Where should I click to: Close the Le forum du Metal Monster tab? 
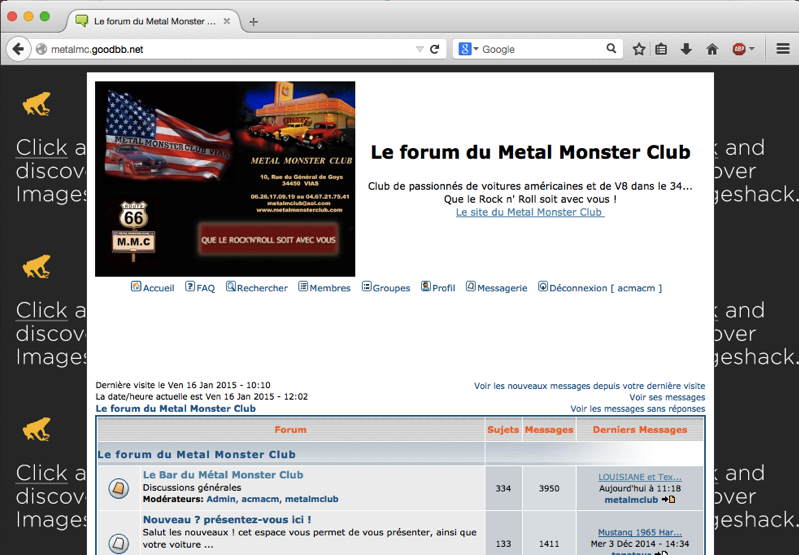point(227,21)
